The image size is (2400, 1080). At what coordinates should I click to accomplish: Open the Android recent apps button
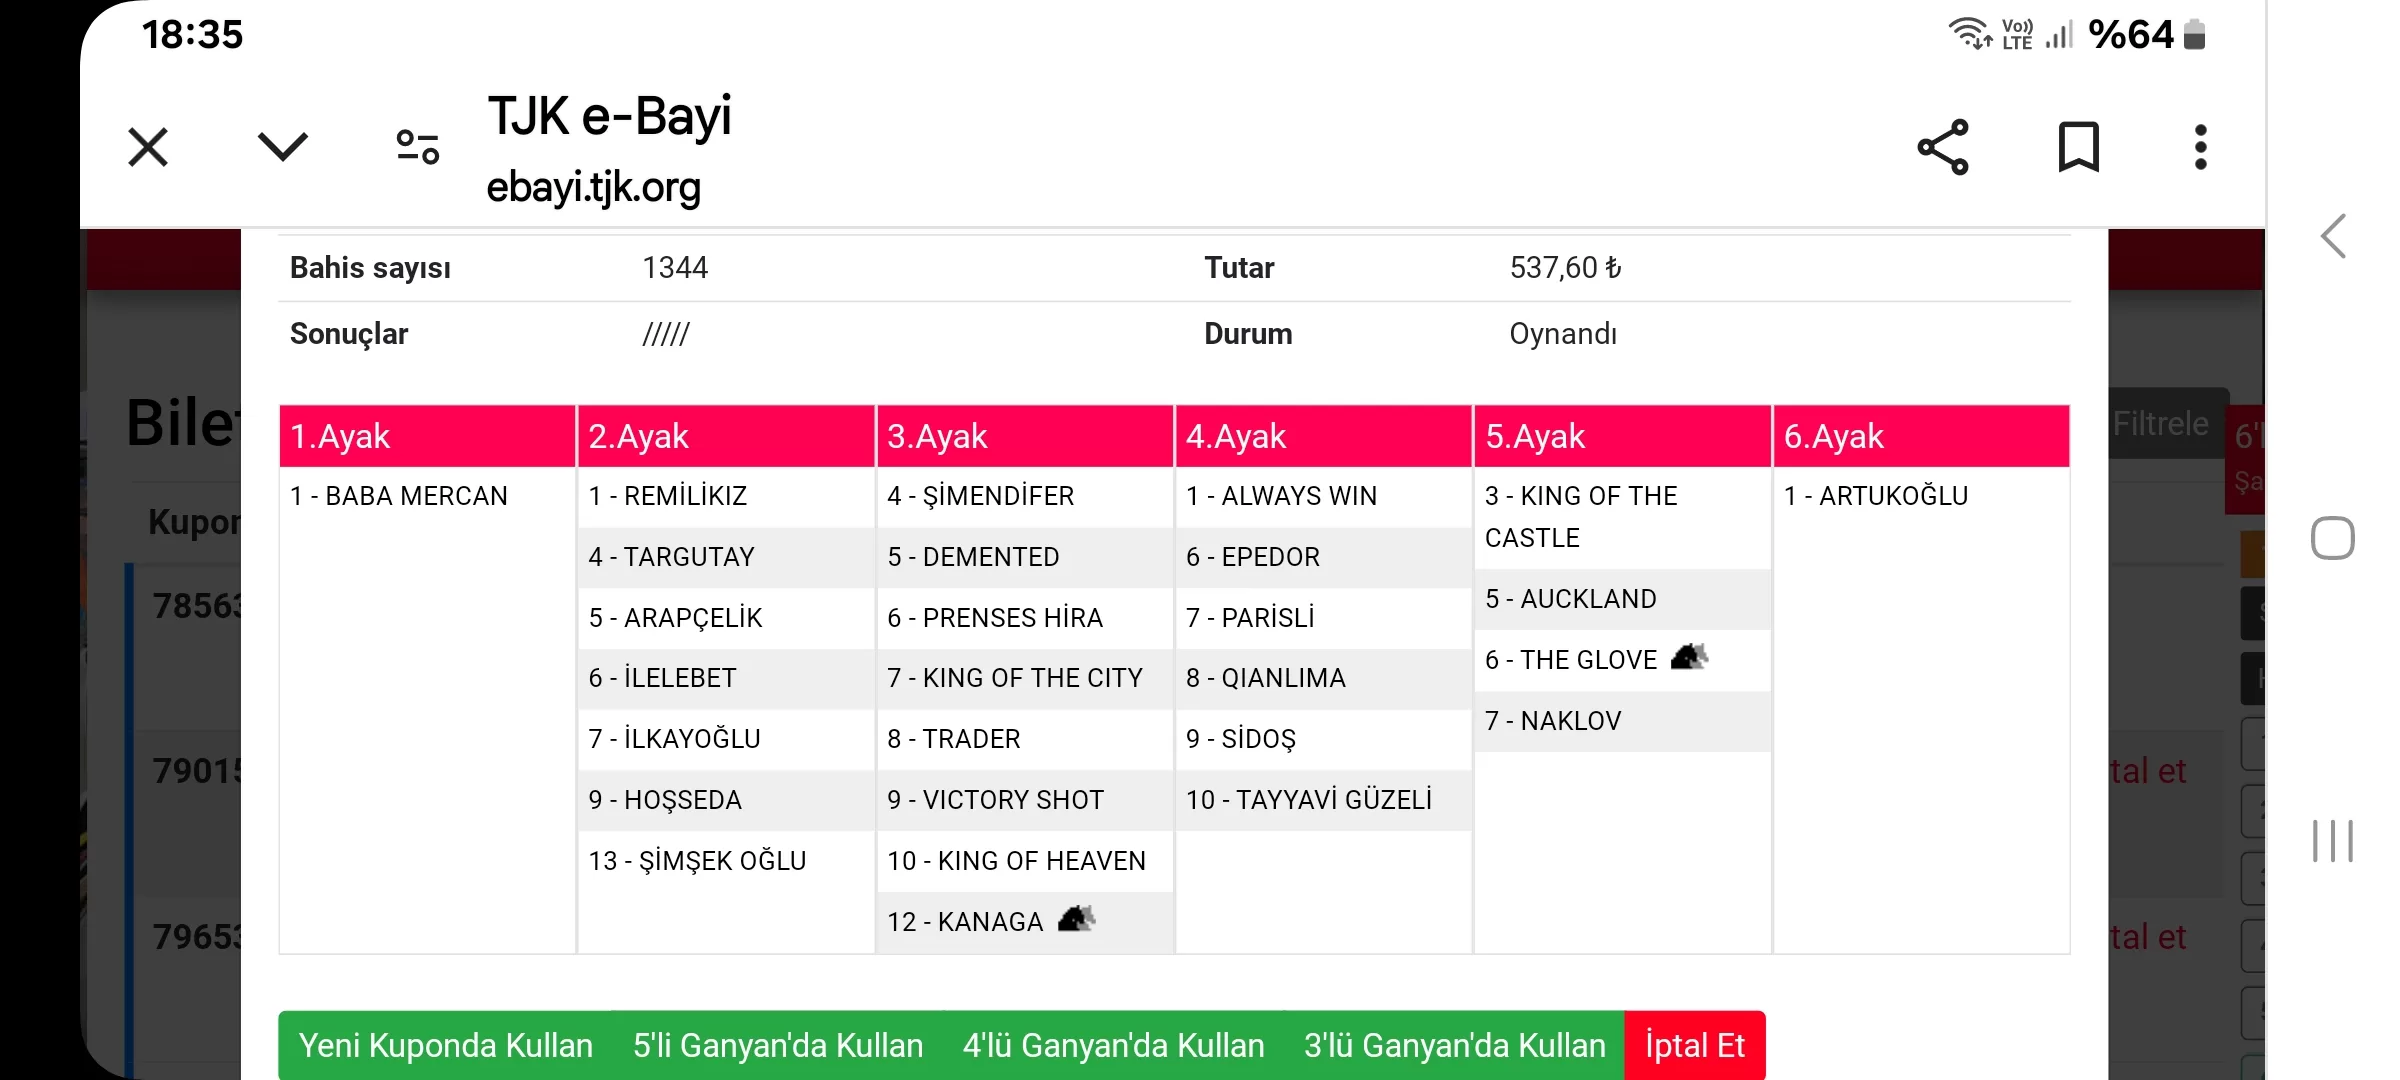pos(2332,840)
